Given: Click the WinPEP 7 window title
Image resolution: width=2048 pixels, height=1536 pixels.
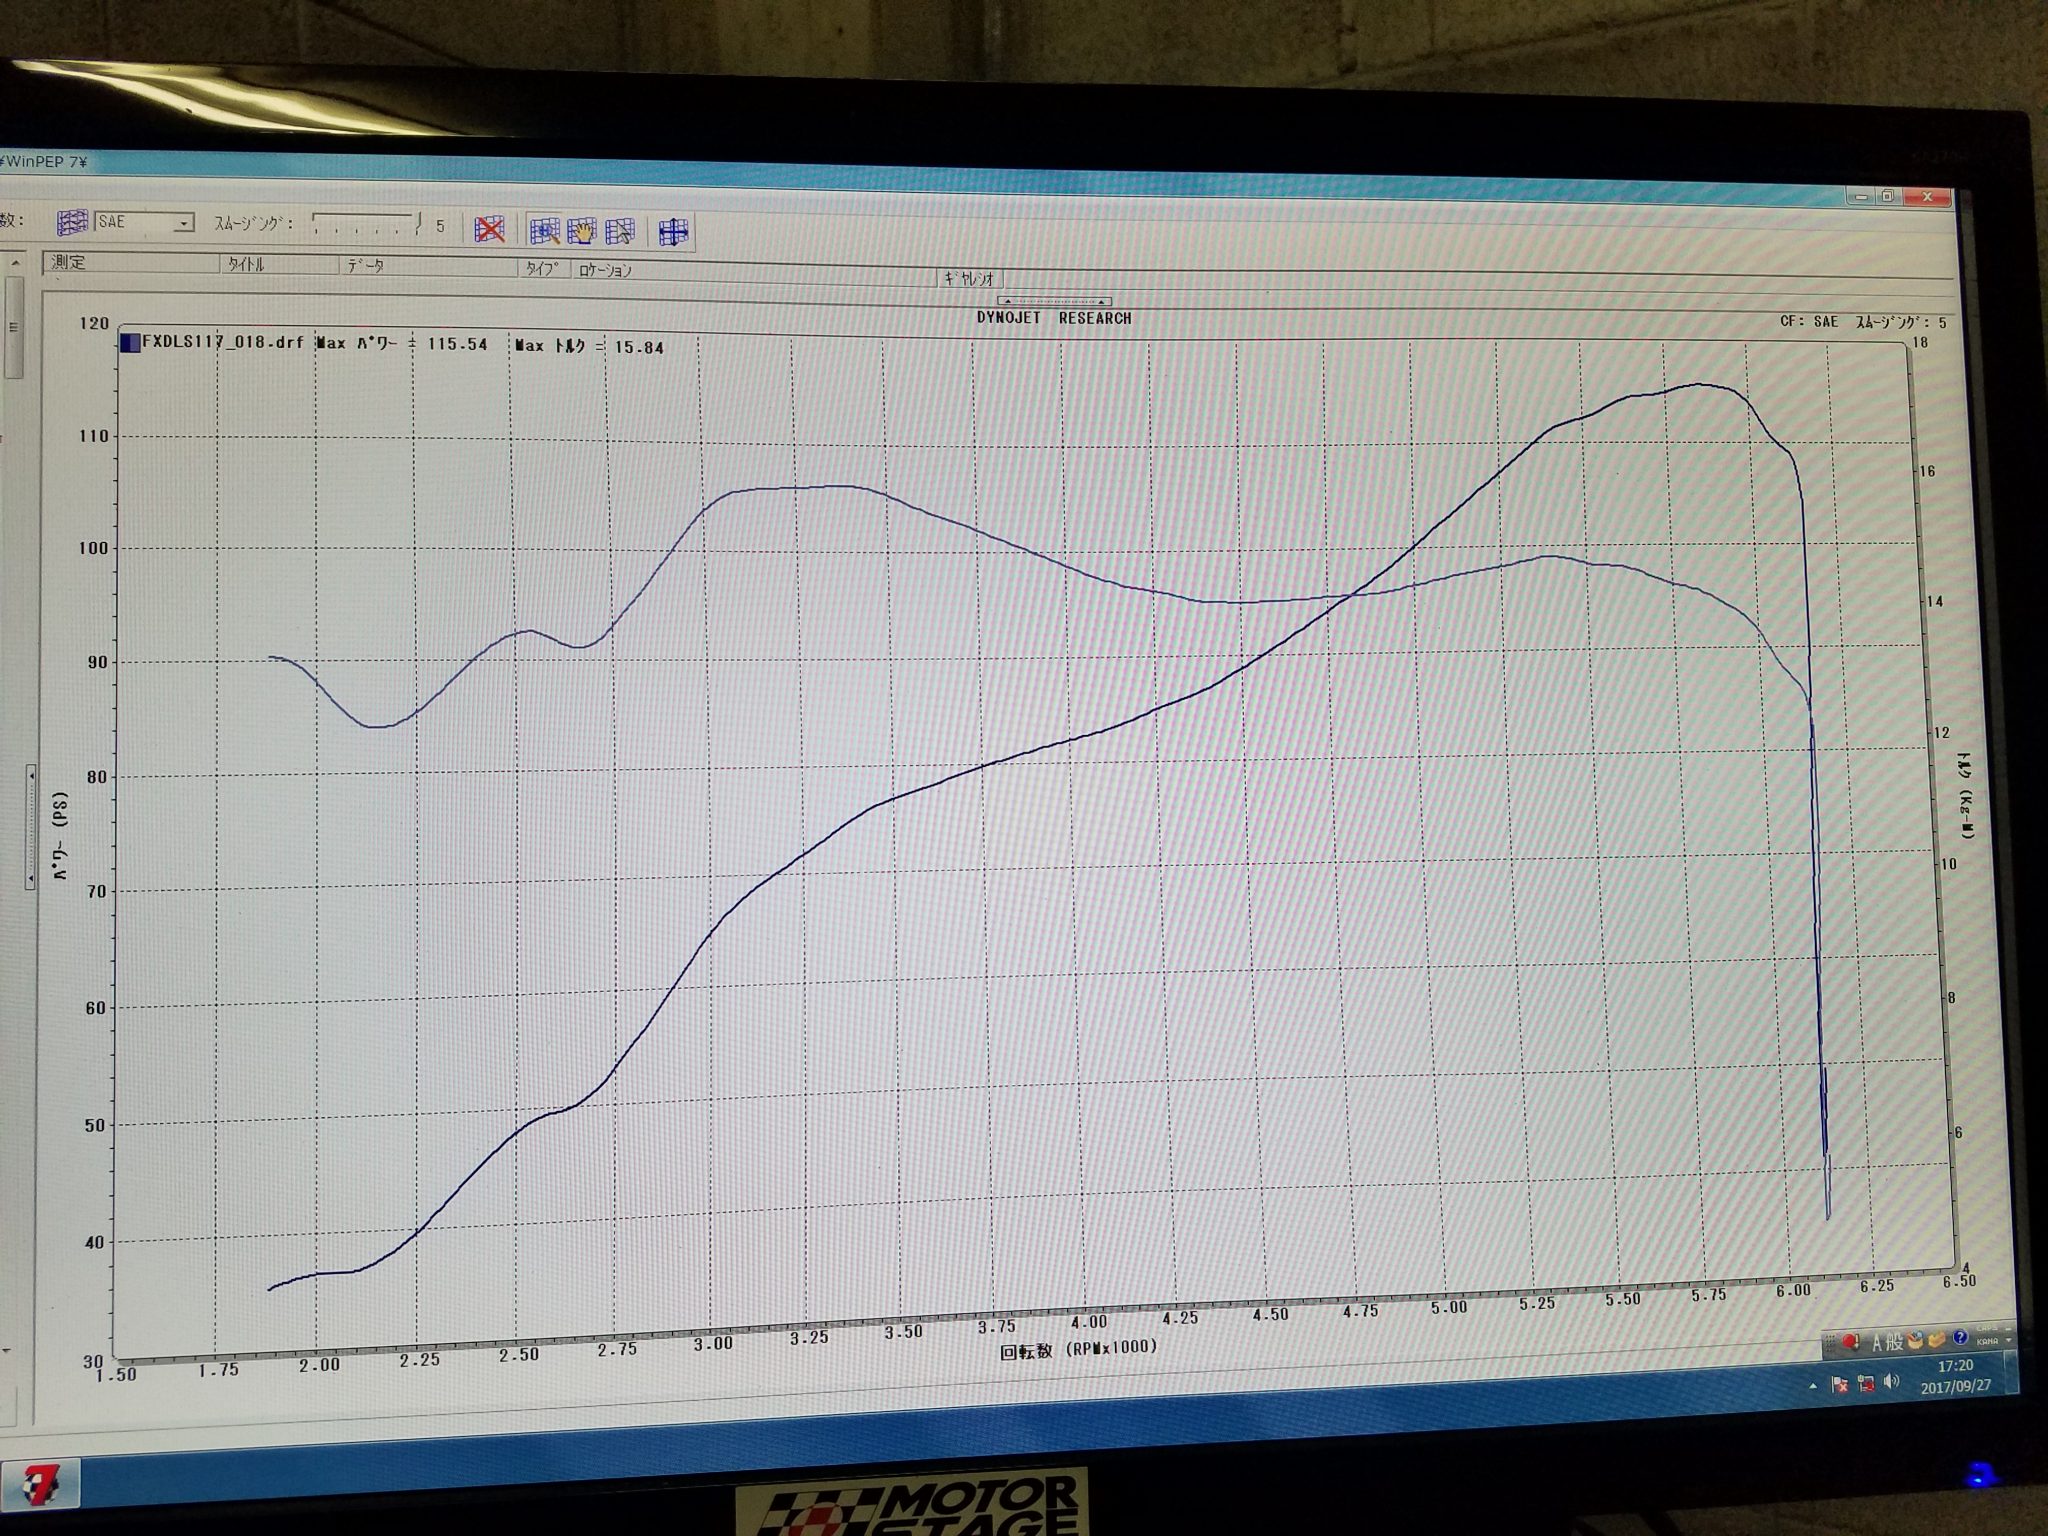Looking at the screenshot, I should pyautogui.click(x=45, y=162).
